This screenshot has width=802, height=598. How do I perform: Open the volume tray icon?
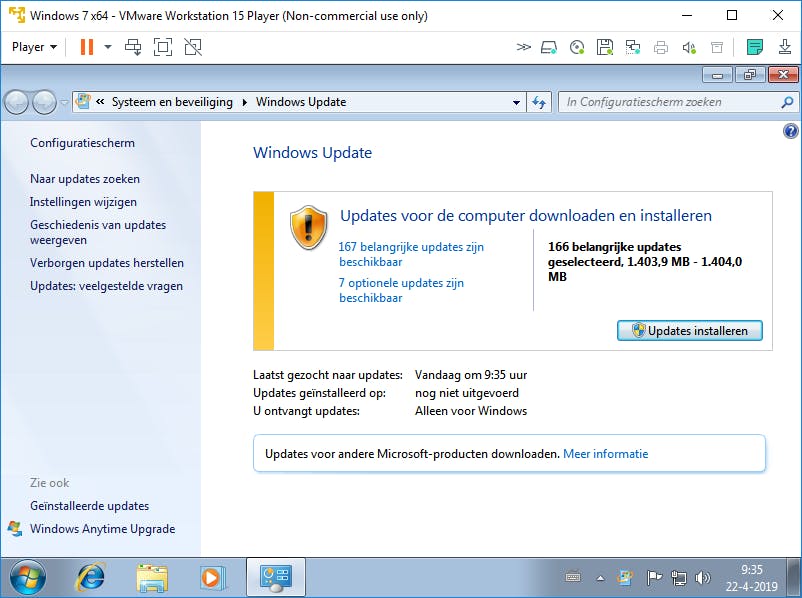pyautogui.click(x=703, y=578)
